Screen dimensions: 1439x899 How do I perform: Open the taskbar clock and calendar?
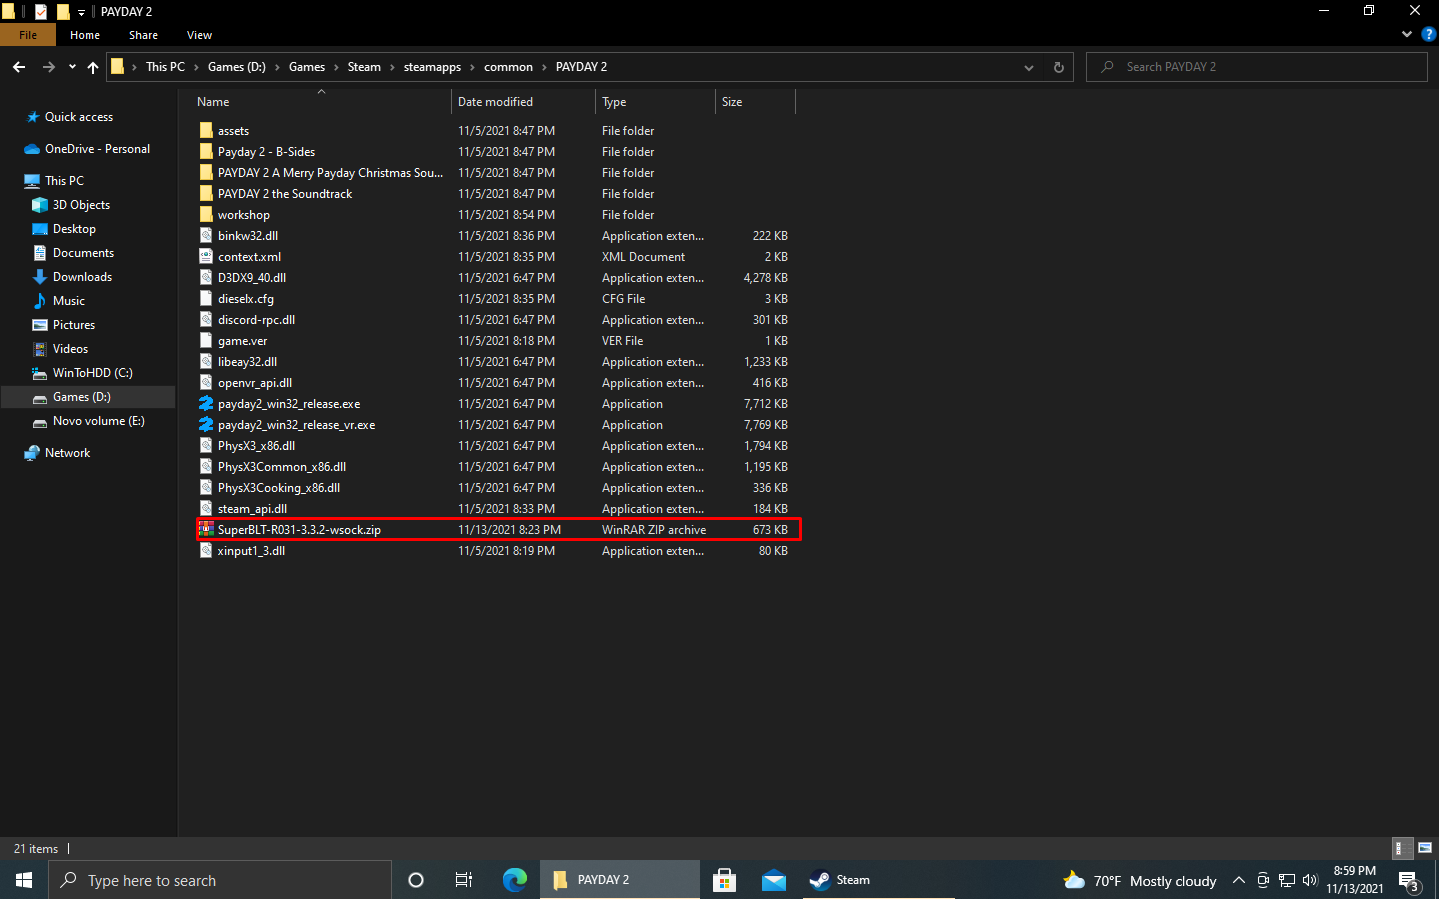pyautogui.click(x=1355, y=880)
